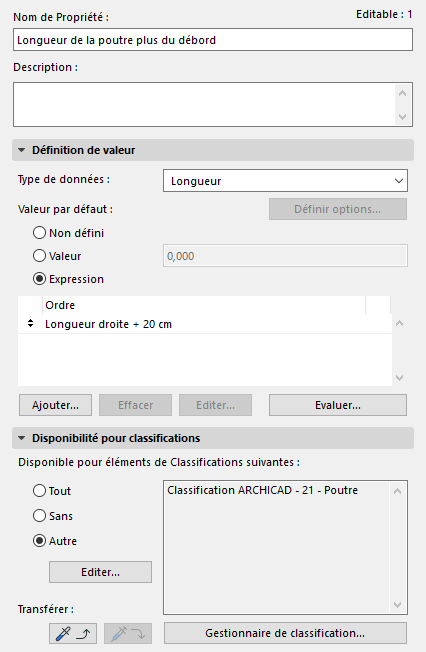Click the Valeur 0,000 input field

(285, 256)
